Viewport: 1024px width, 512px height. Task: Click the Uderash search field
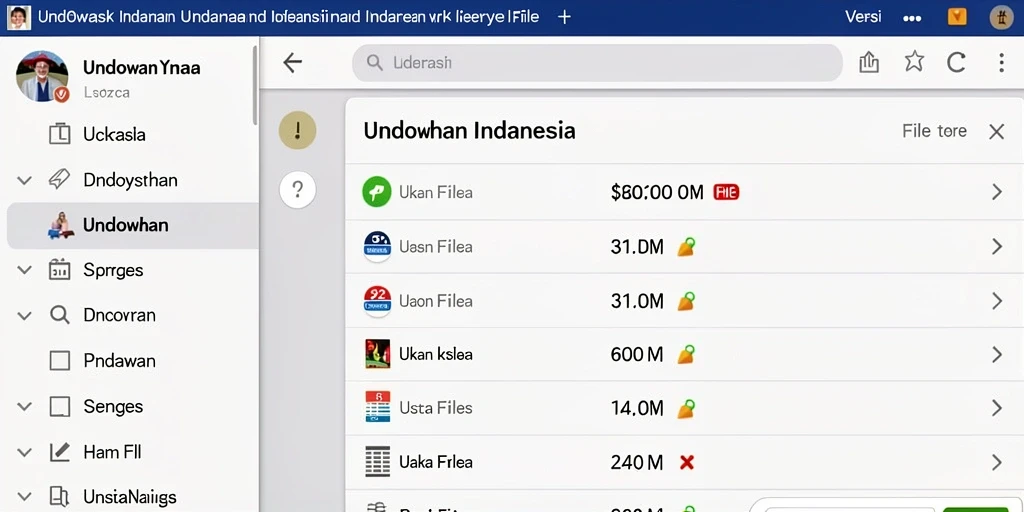tap(597, 63)
